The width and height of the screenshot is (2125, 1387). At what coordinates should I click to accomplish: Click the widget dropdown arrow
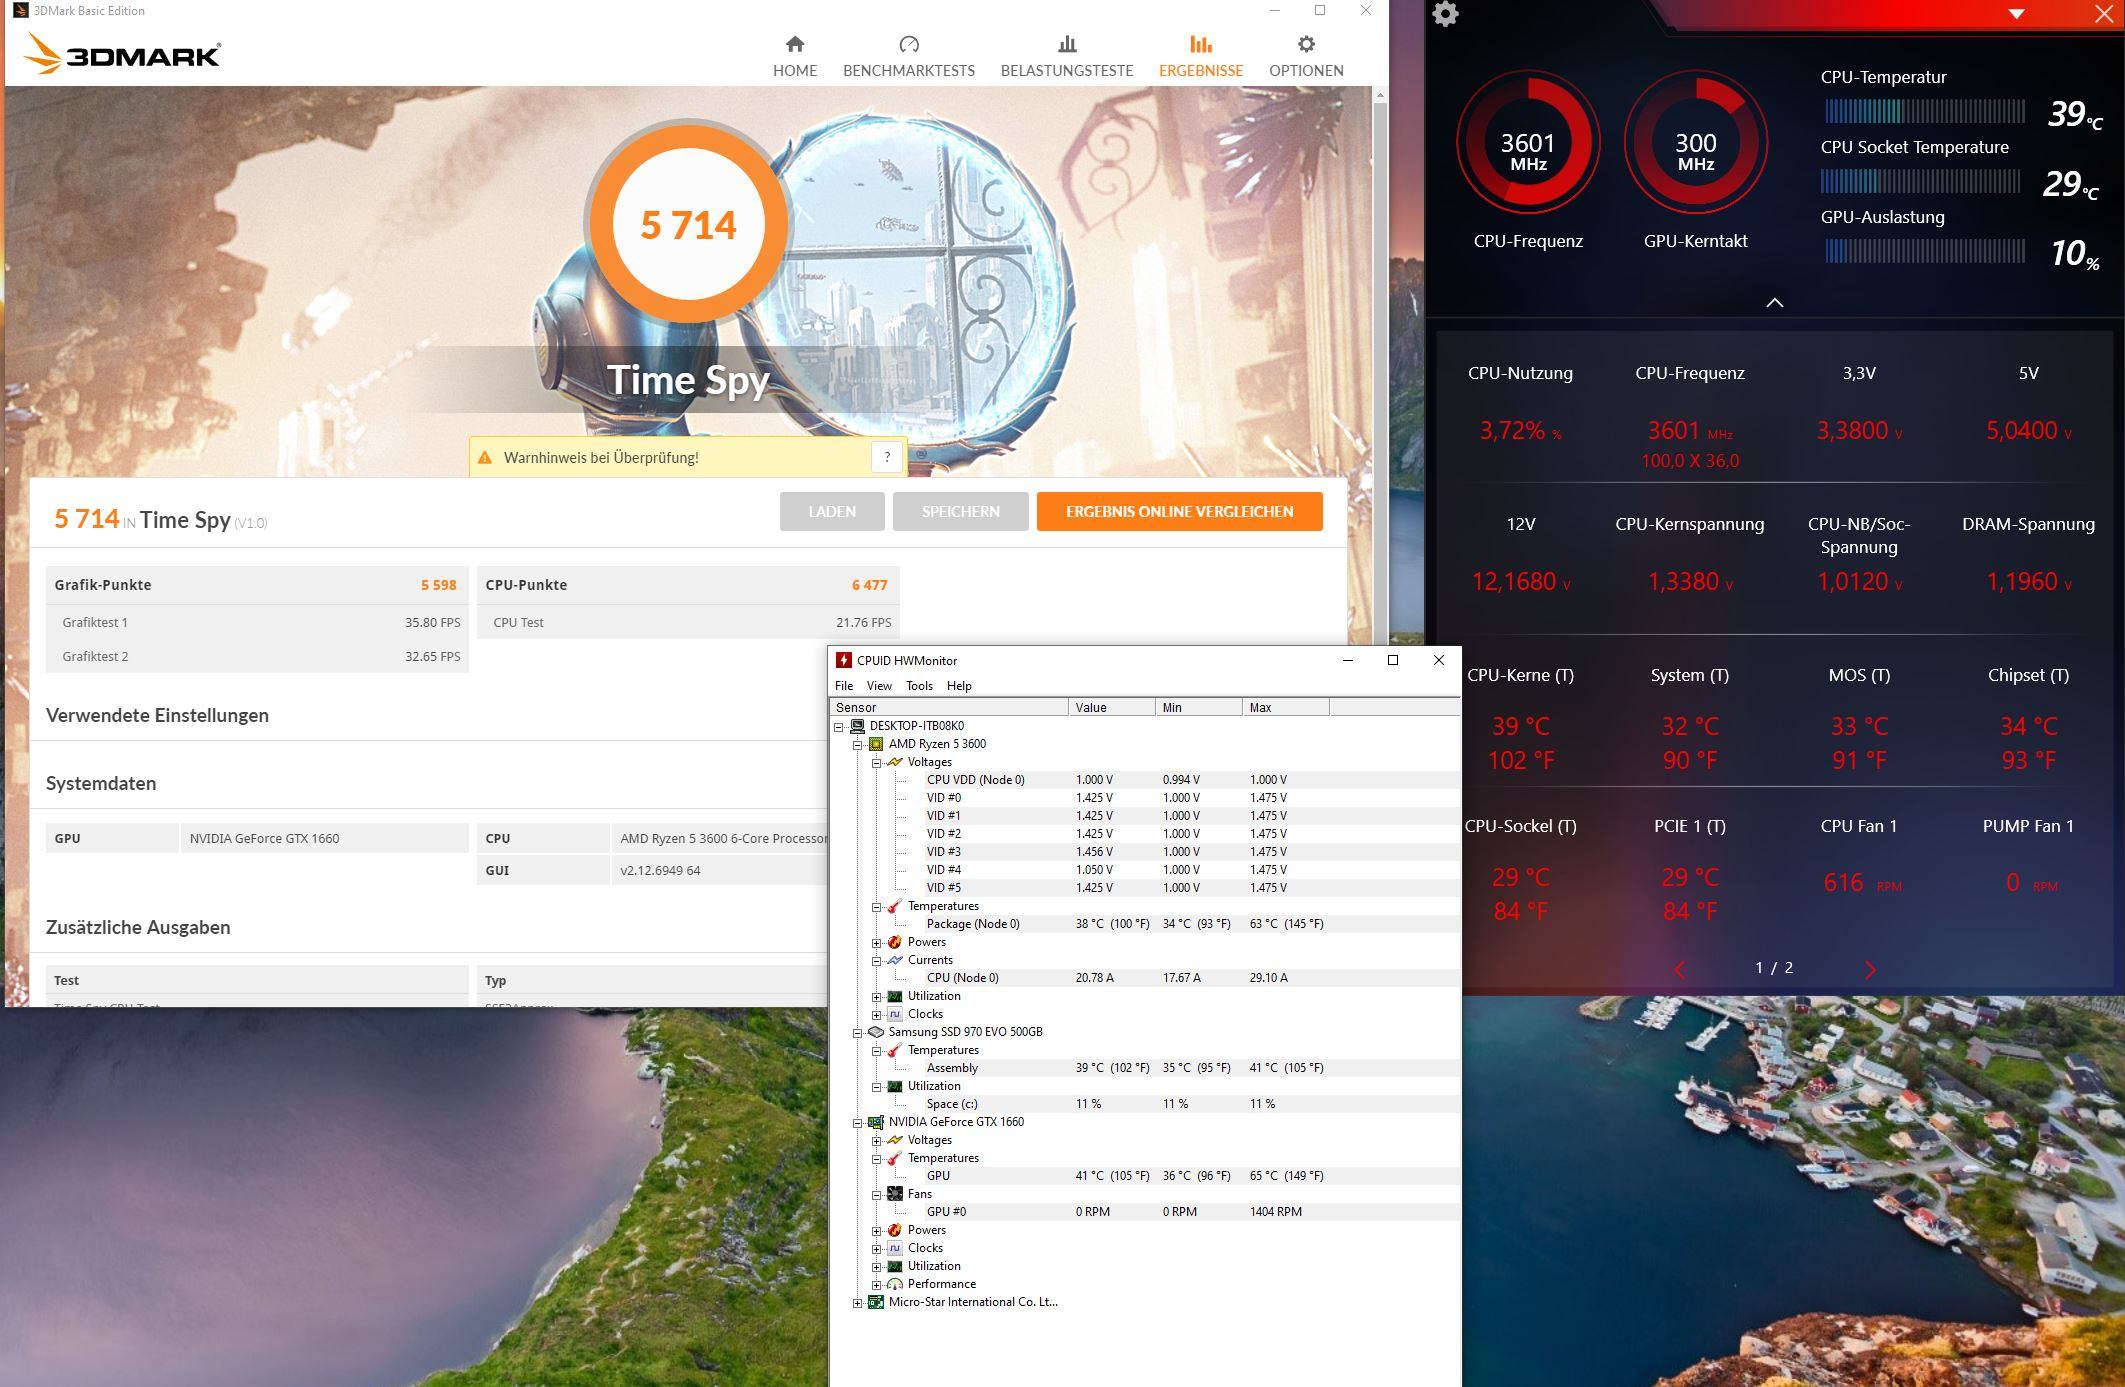(x=2017, y=14)
